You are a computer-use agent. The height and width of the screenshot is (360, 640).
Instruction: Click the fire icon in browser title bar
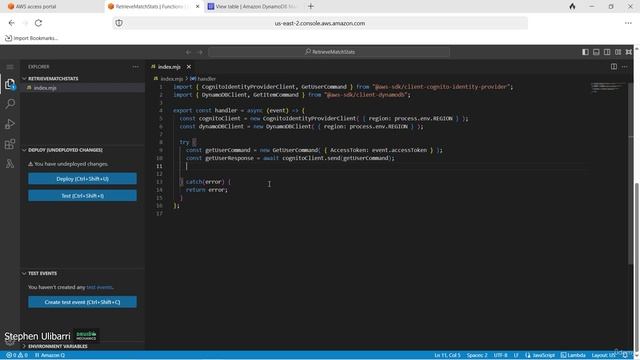(x=572, y=7)
